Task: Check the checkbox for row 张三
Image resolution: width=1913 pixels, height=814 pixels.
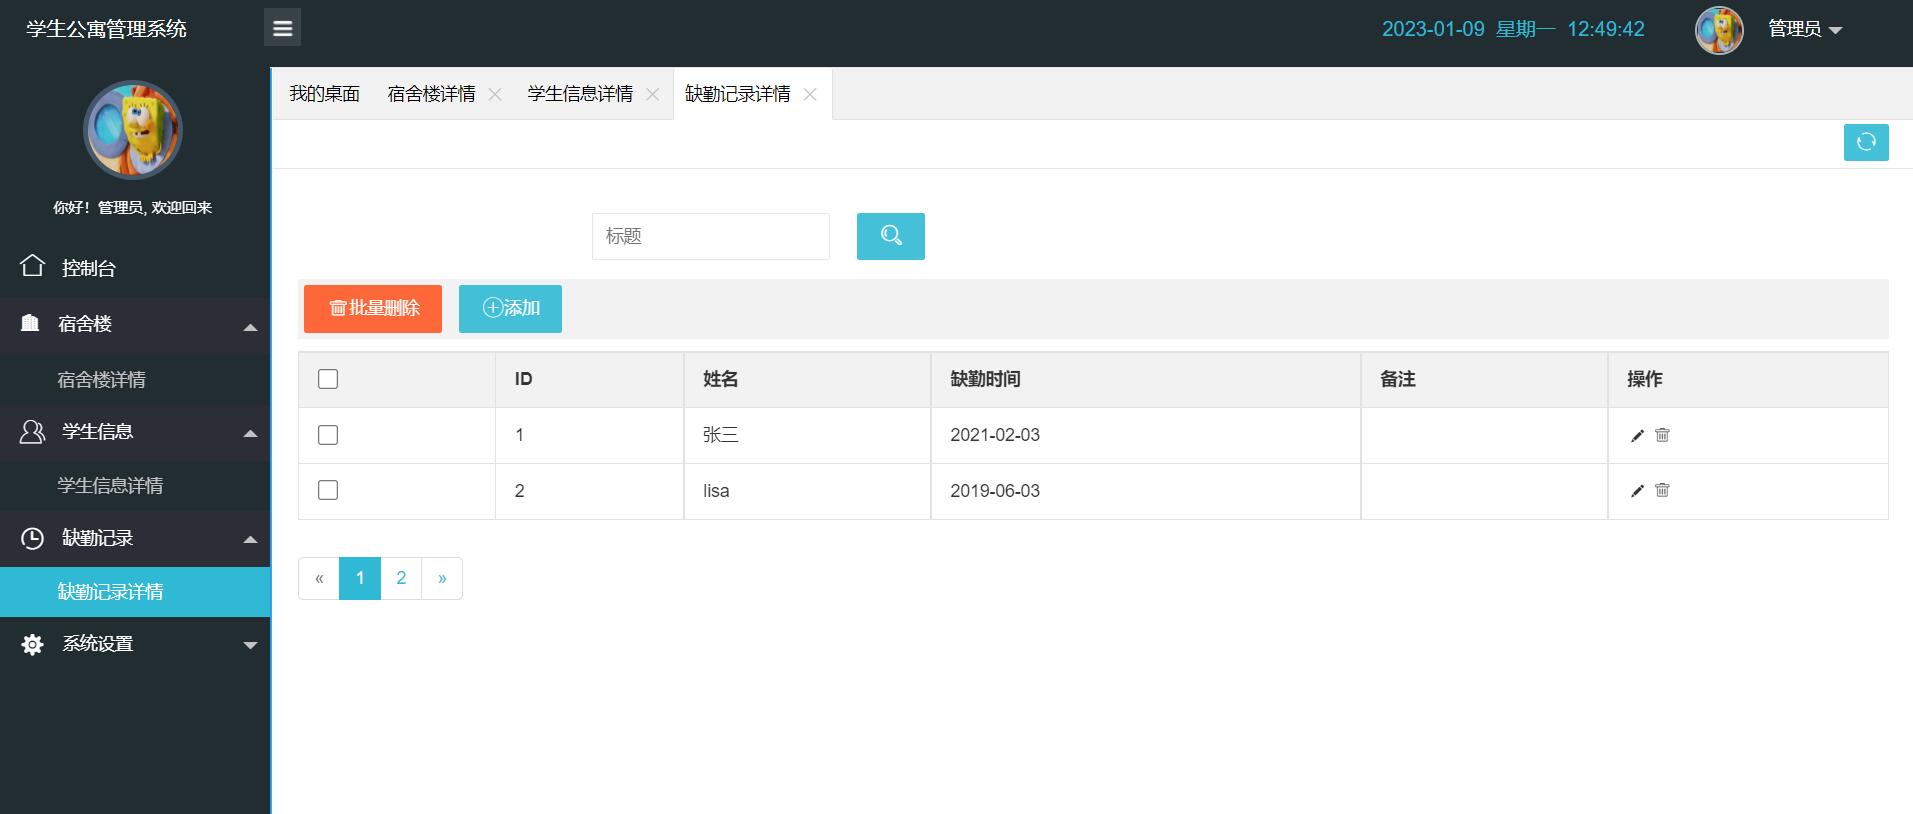Action: tap(328, 435)
